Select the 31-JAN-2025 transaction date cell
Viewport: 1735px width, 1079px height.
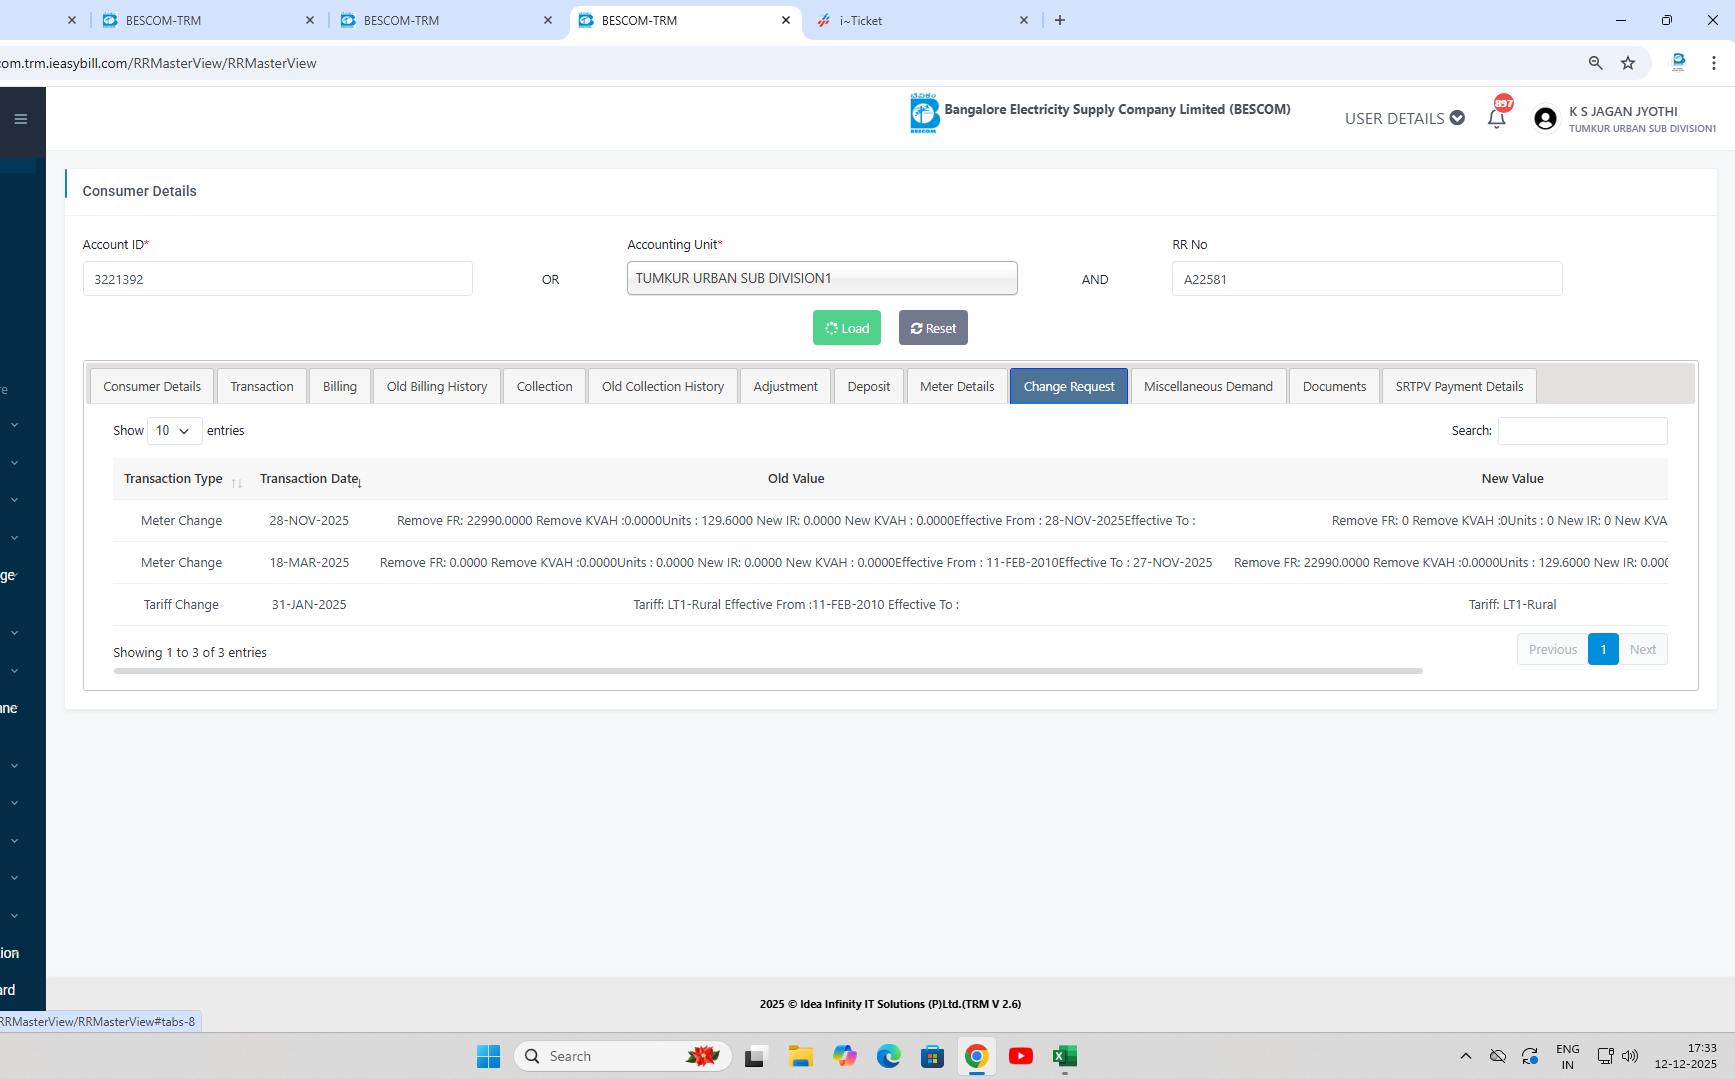pos(309,605)
